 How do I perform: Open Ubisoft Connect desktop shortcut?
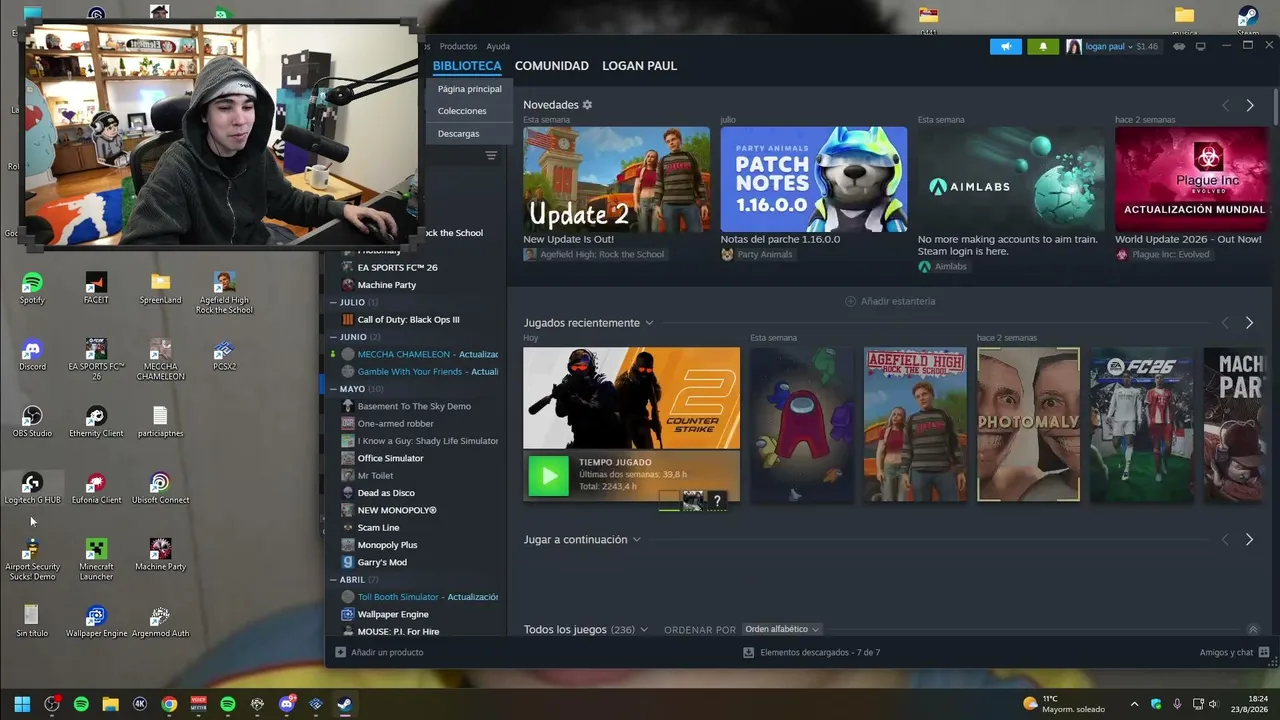click(160, 489)
